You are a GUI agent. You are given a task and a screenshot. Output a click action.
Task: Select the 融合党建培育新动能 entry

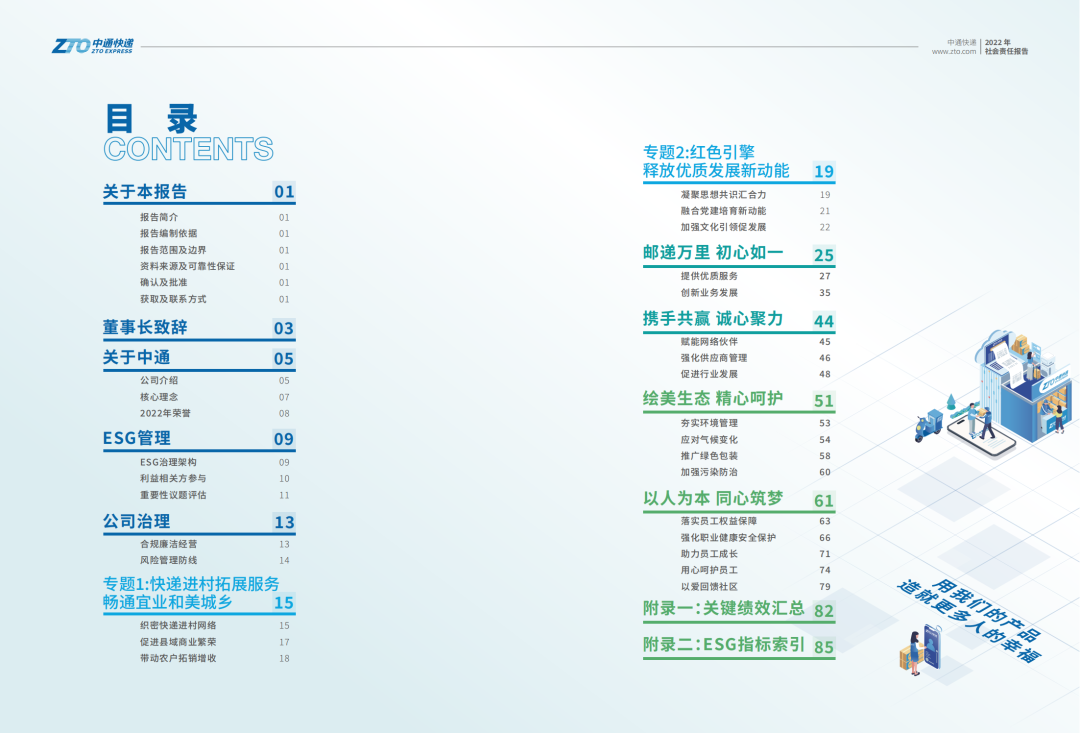click(x=723, y=211)
